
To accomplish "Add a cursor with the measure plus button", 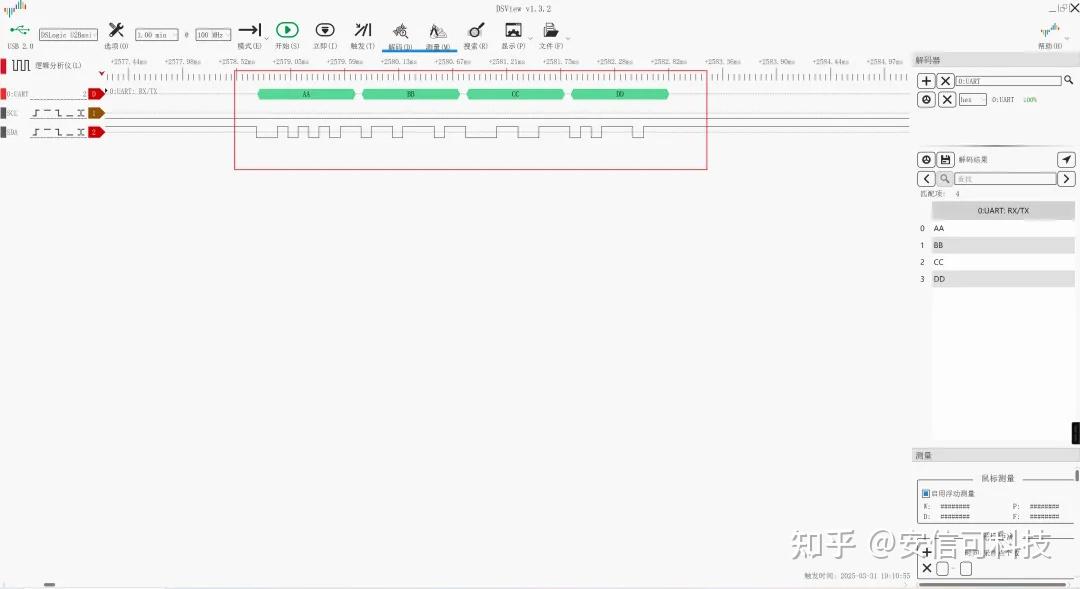I will point(927,552).
